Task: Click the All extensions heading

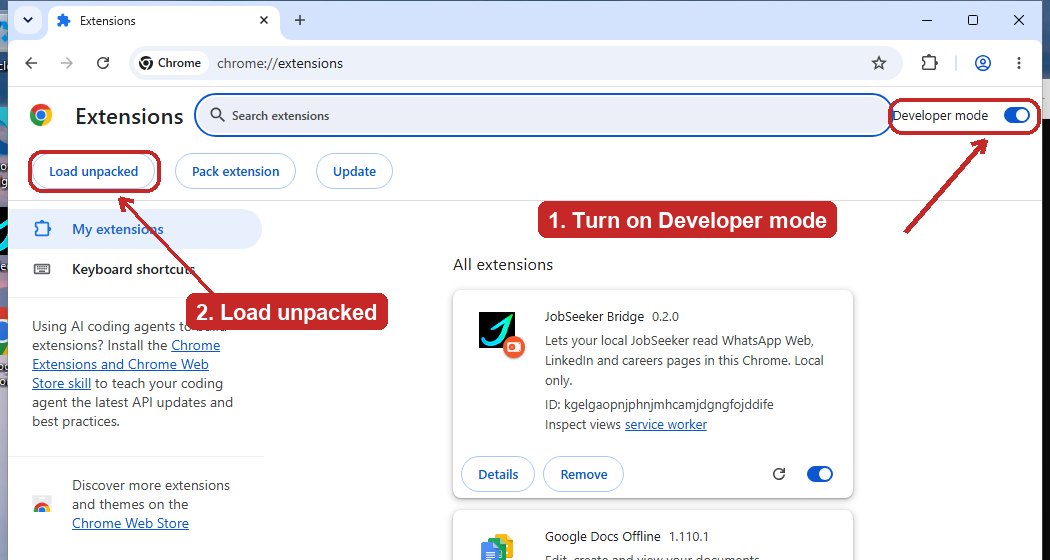Action: (x=503, y=265)
